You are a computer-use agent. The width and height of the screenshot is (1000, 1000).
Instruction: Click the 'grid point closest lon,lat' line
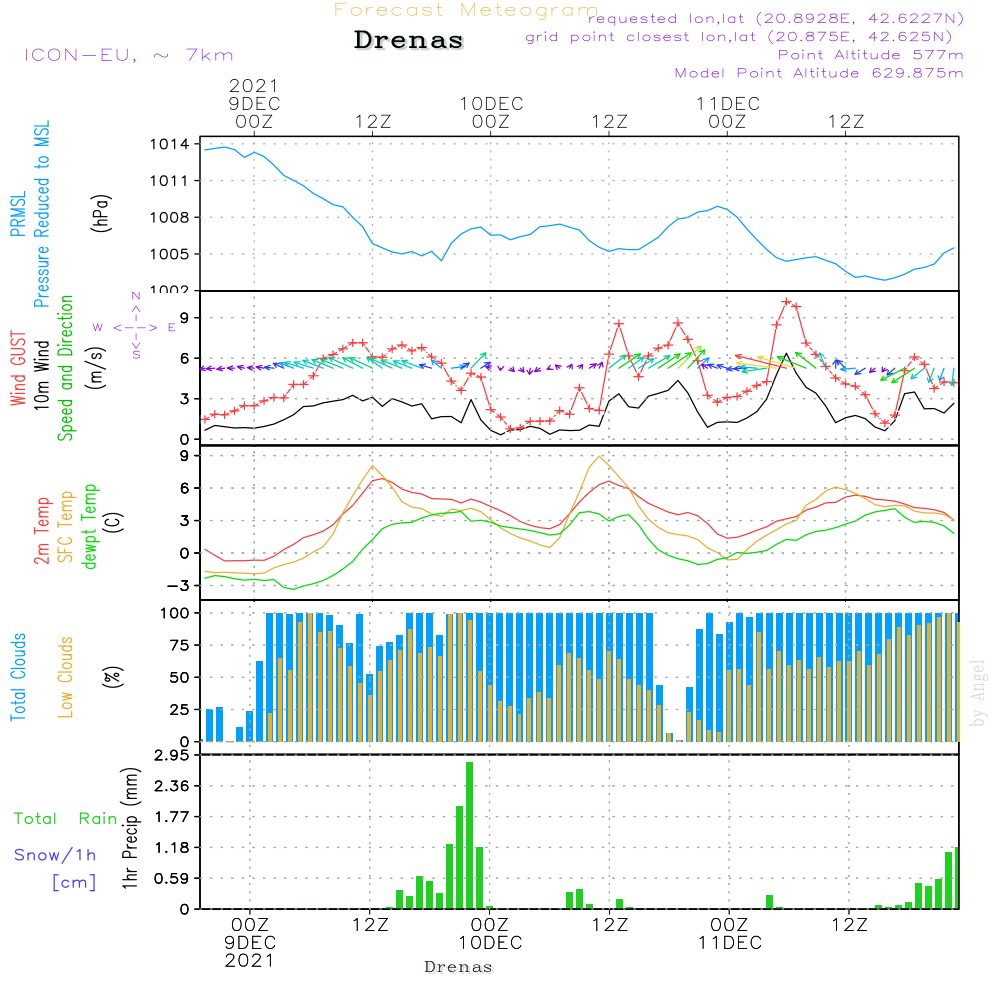click(x=739, y=37)
